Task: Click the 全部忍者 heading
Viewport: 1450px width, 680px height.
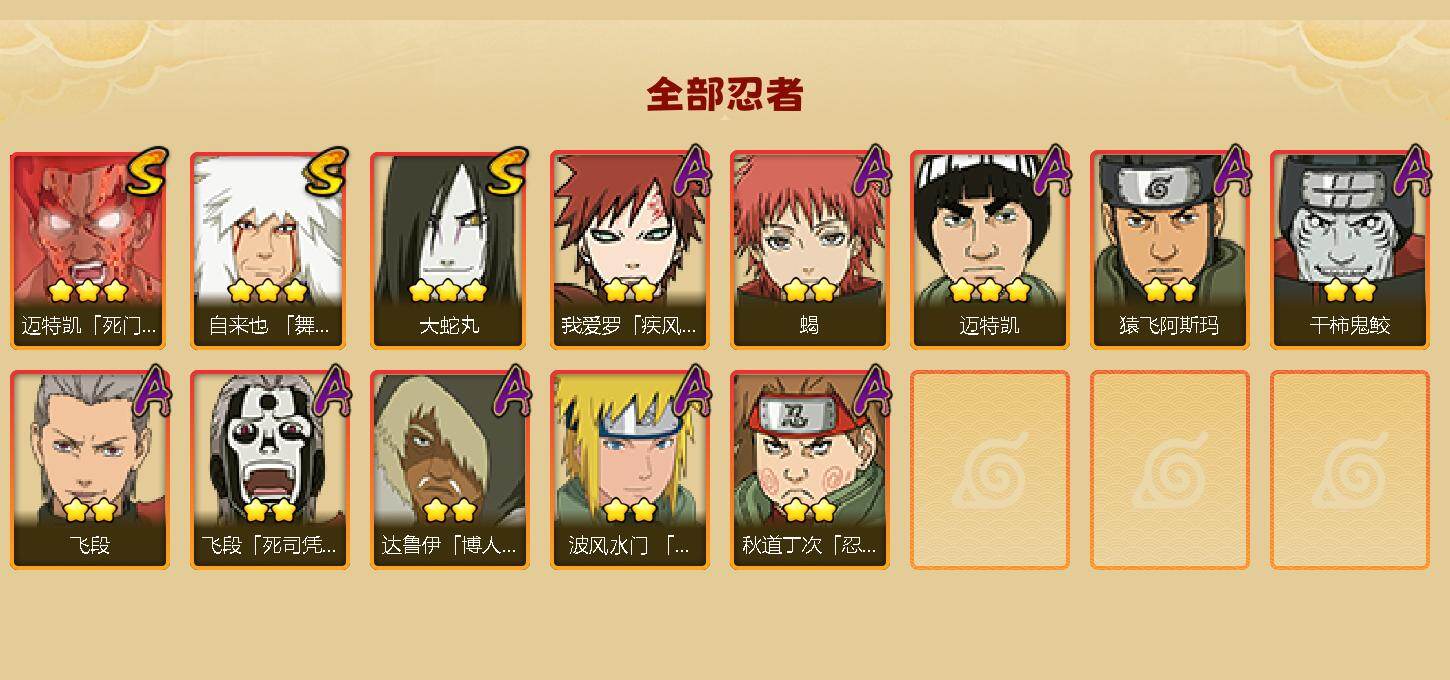Action: (725, 95)
